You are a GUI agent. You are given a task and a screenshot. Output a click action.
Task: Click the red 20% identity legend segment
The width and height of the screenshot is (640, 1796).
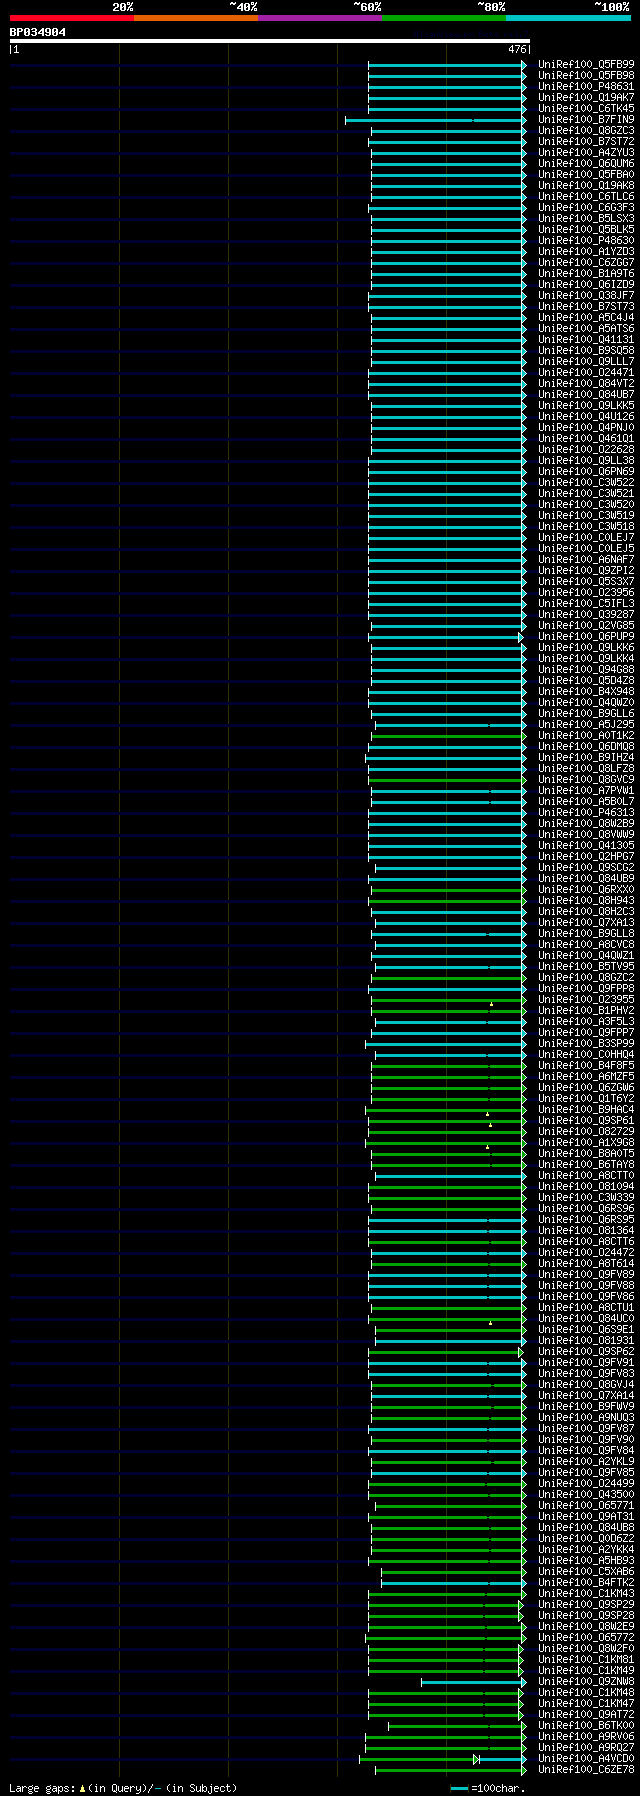pos(72,18)
